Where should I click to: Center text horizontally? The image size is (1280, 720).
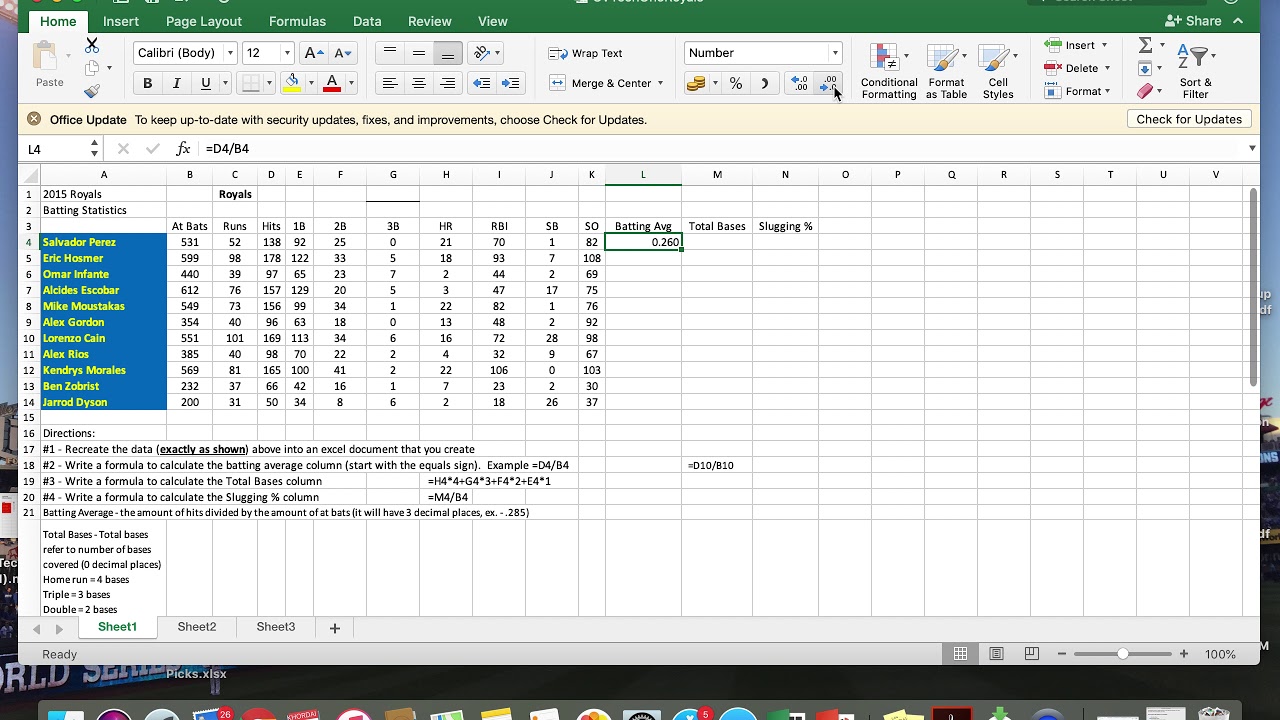pyautogui.click(x=419, y=83)
